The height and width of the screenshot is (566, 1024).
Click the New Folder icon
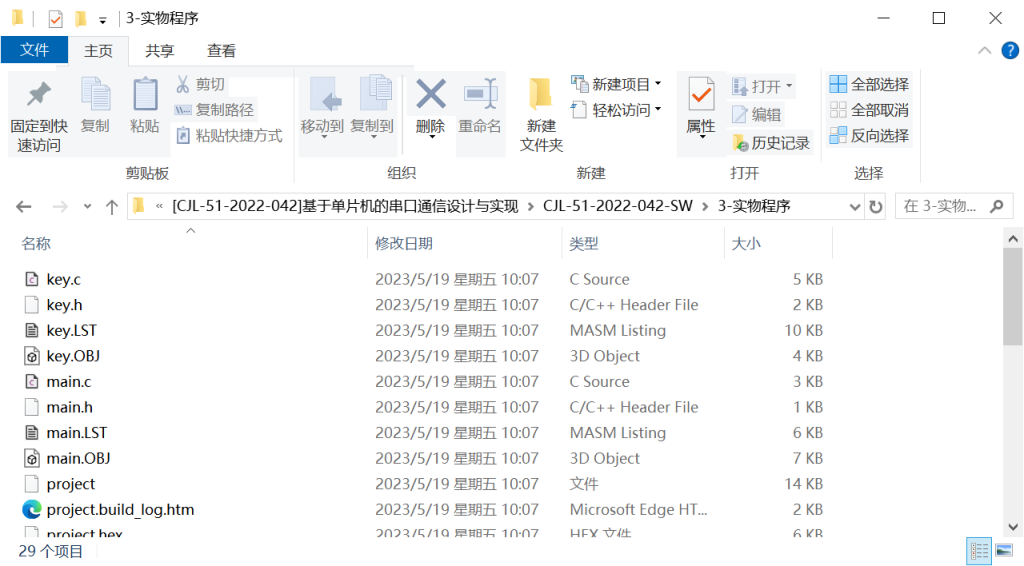[541, 94]
